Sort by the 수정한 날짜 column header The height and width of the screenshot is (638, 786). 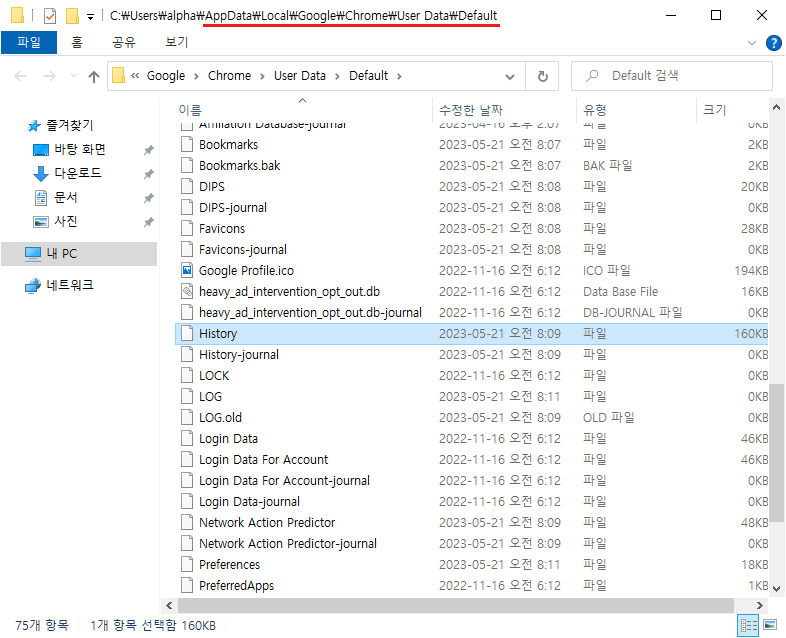(x=471, y=110)
